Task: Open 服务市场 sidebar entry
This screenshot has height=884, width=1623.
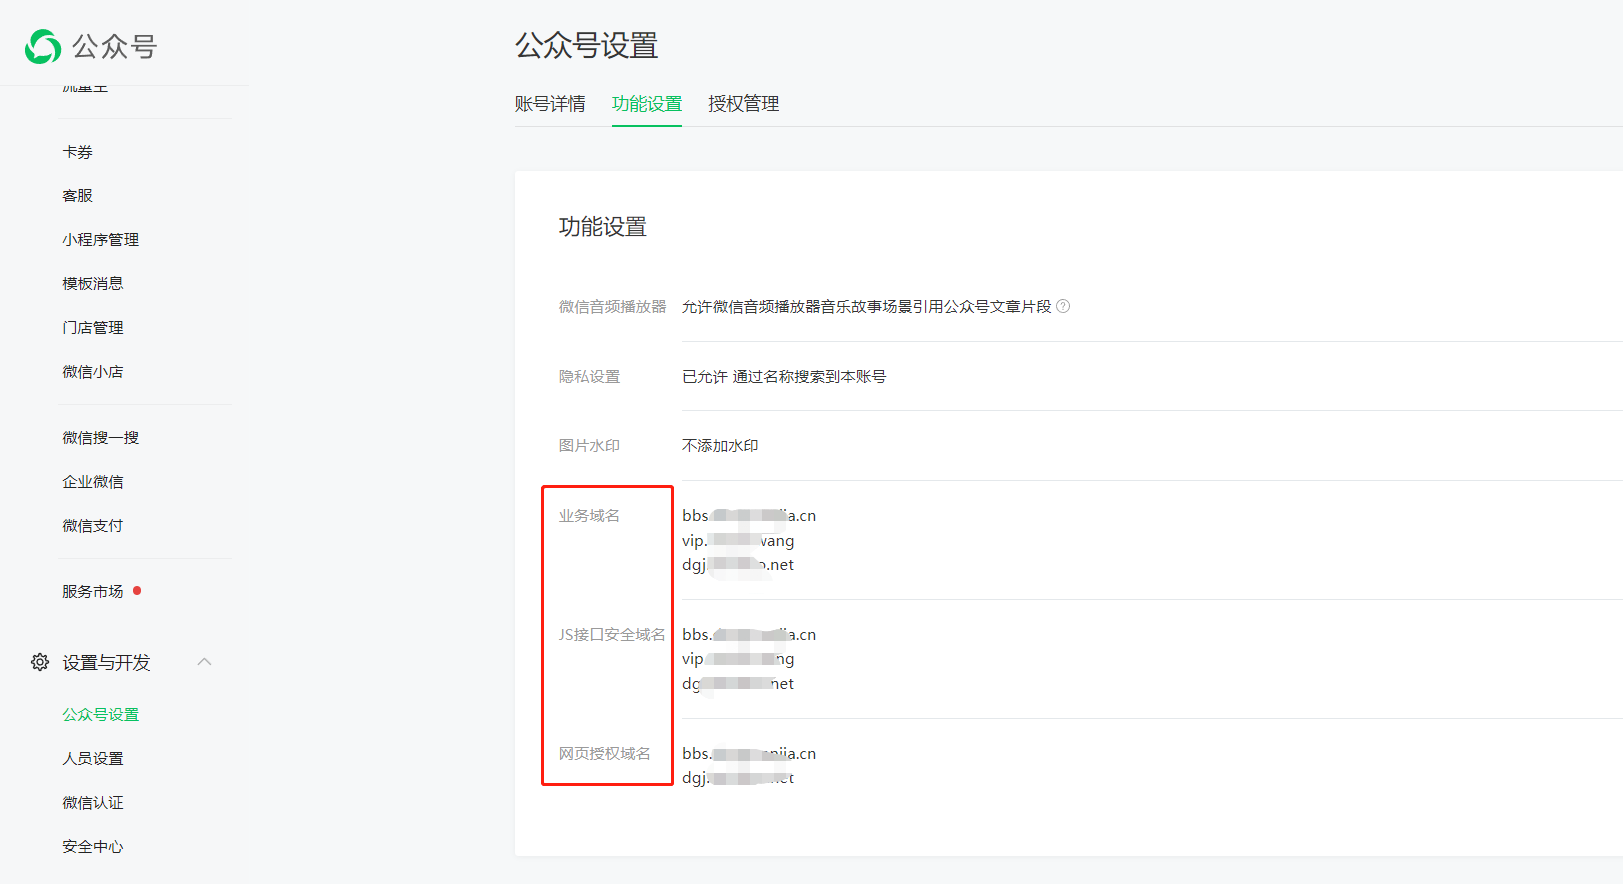Action: click(x=93, y=592)
